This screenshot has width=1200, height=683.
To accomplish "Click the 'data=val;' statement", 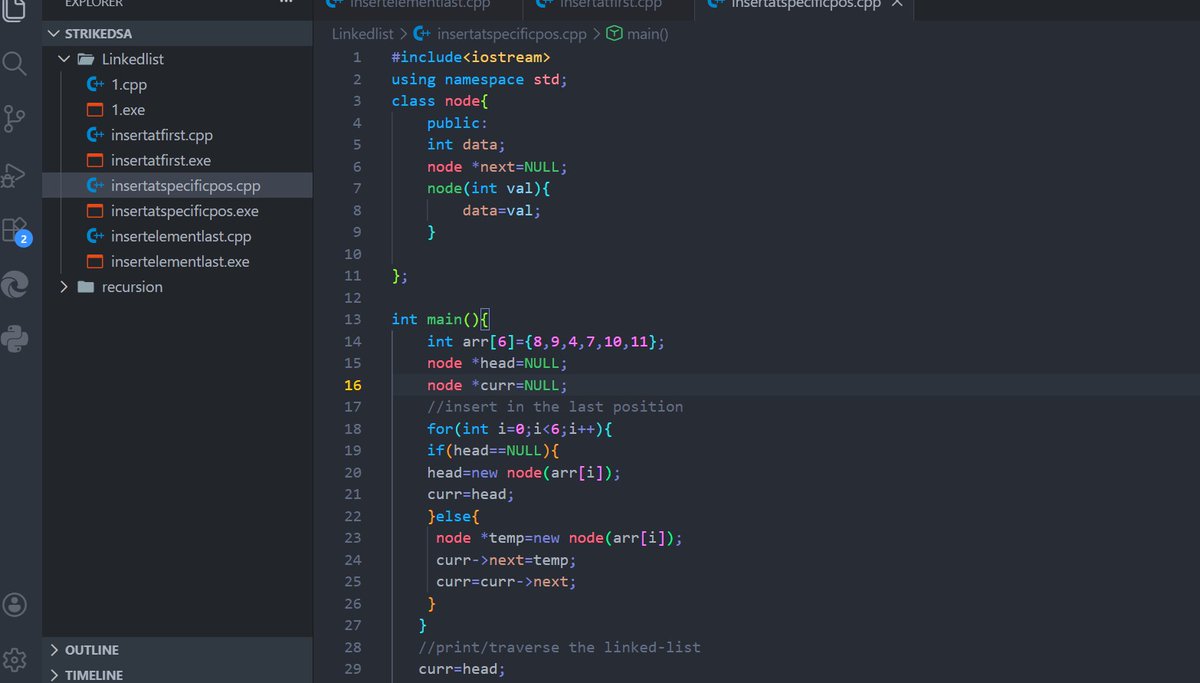I will pyautogui.click(x=501, y=210).
